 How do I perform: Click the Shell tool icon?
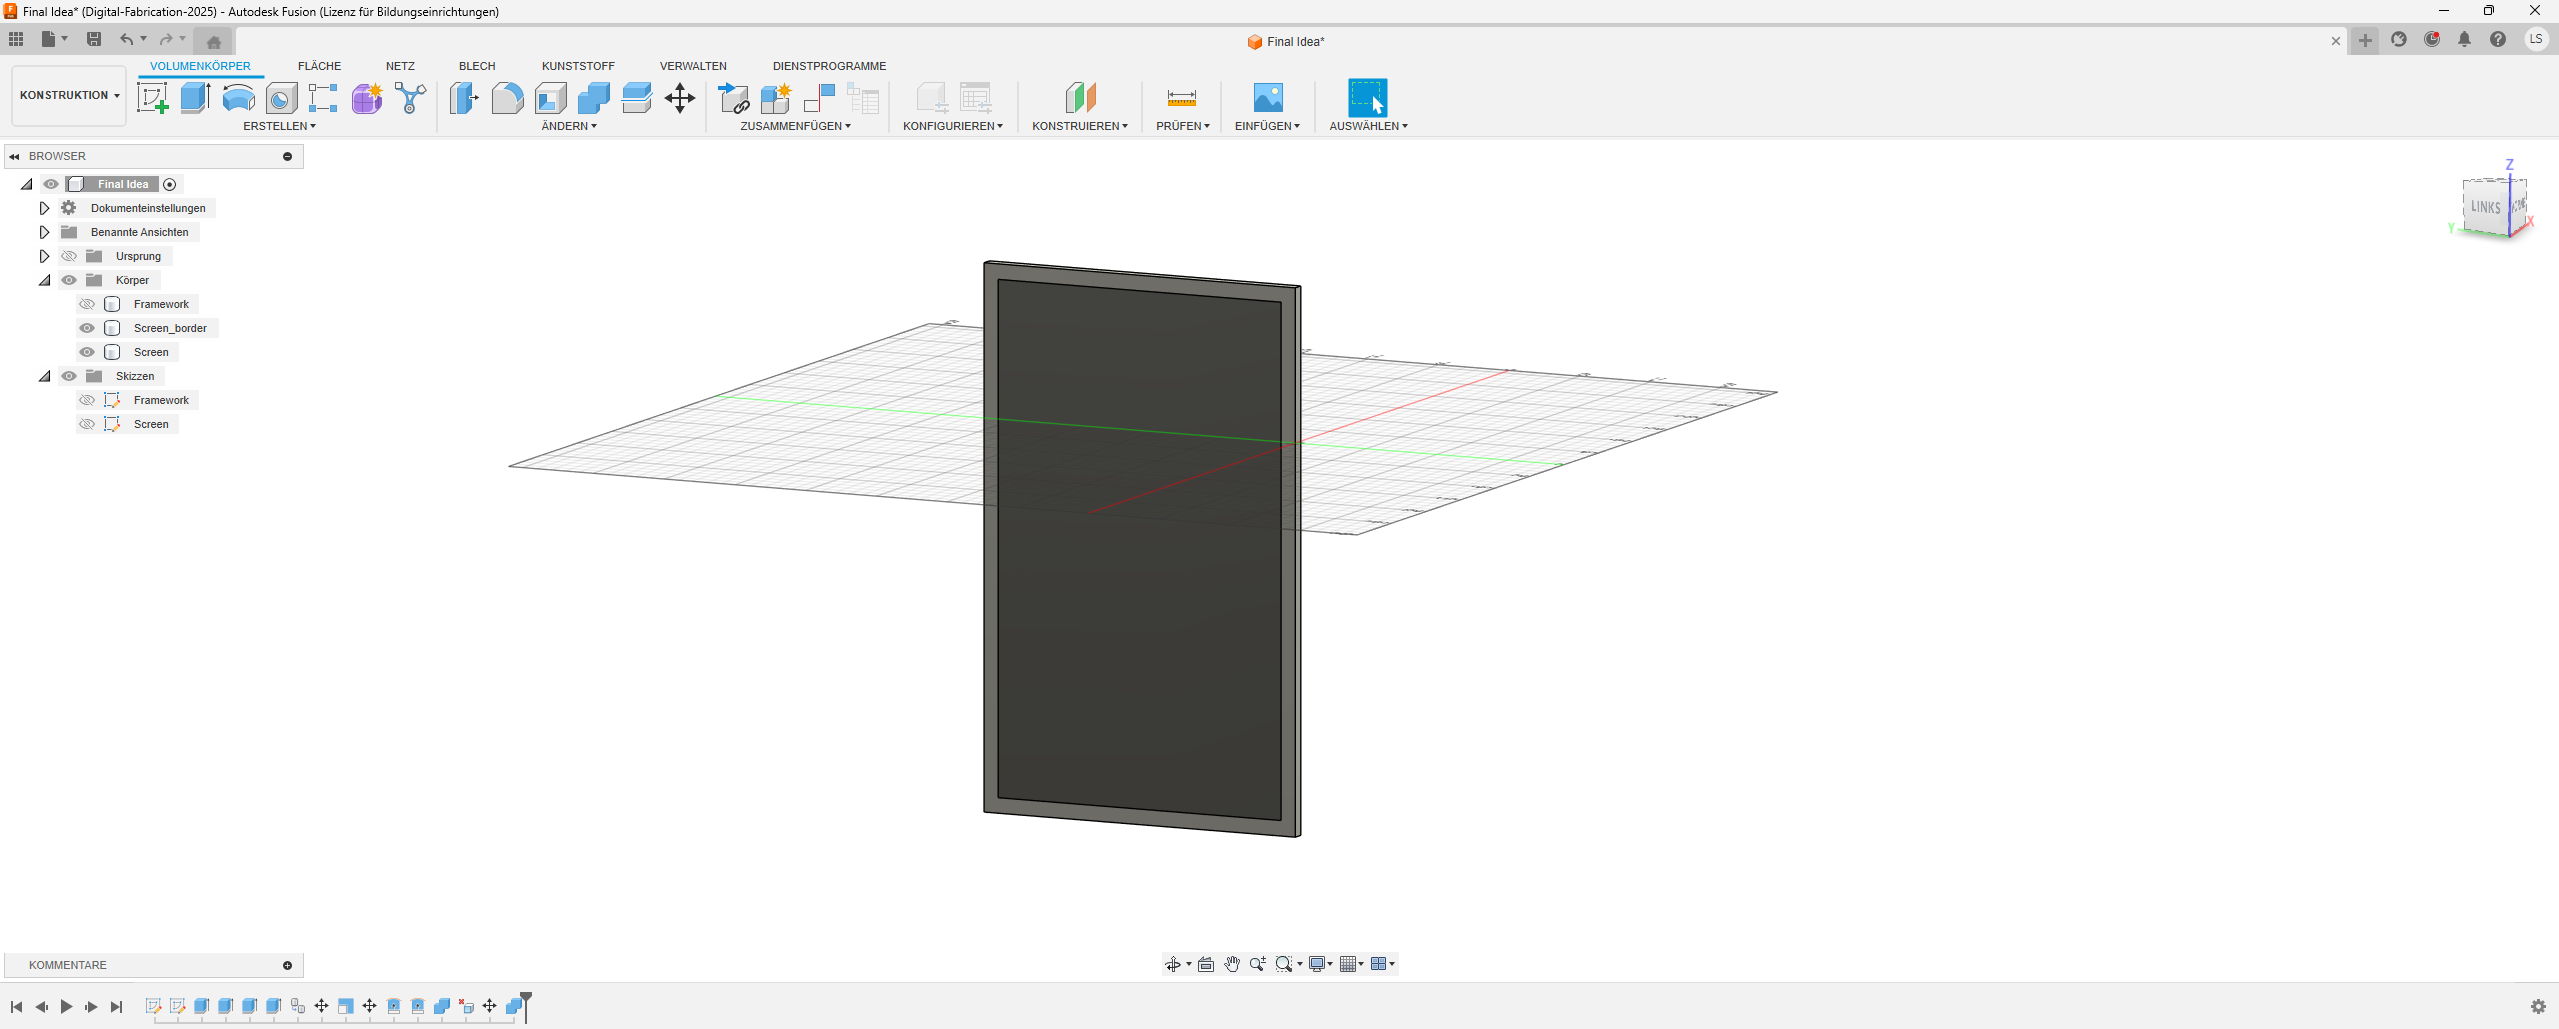550,98
